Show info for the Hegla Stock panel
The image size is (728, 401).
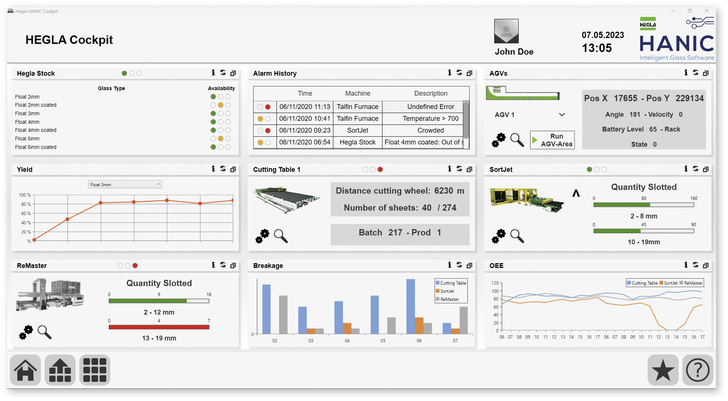click(211, 73)
